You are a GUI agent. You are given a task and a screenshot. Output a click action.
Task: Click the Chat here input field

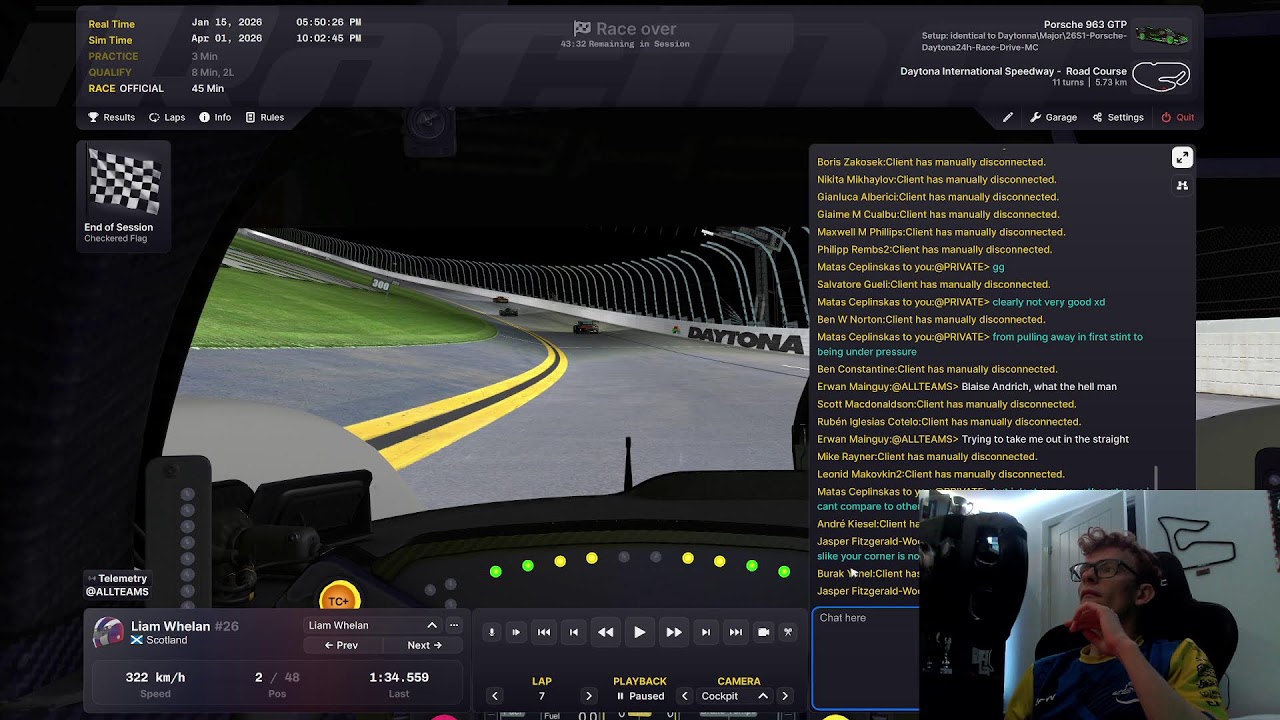866,656
